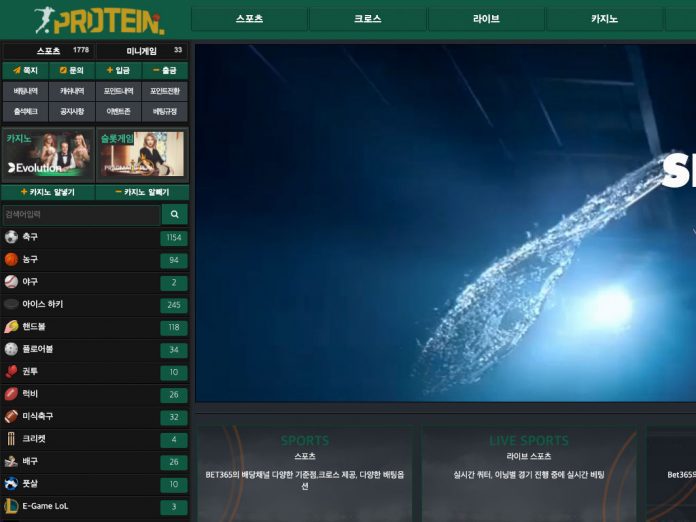The image size is (696, 522).
Task: Open the LIVE SPORTS 라이브 스포츠 card
Action: click(529, 474)
